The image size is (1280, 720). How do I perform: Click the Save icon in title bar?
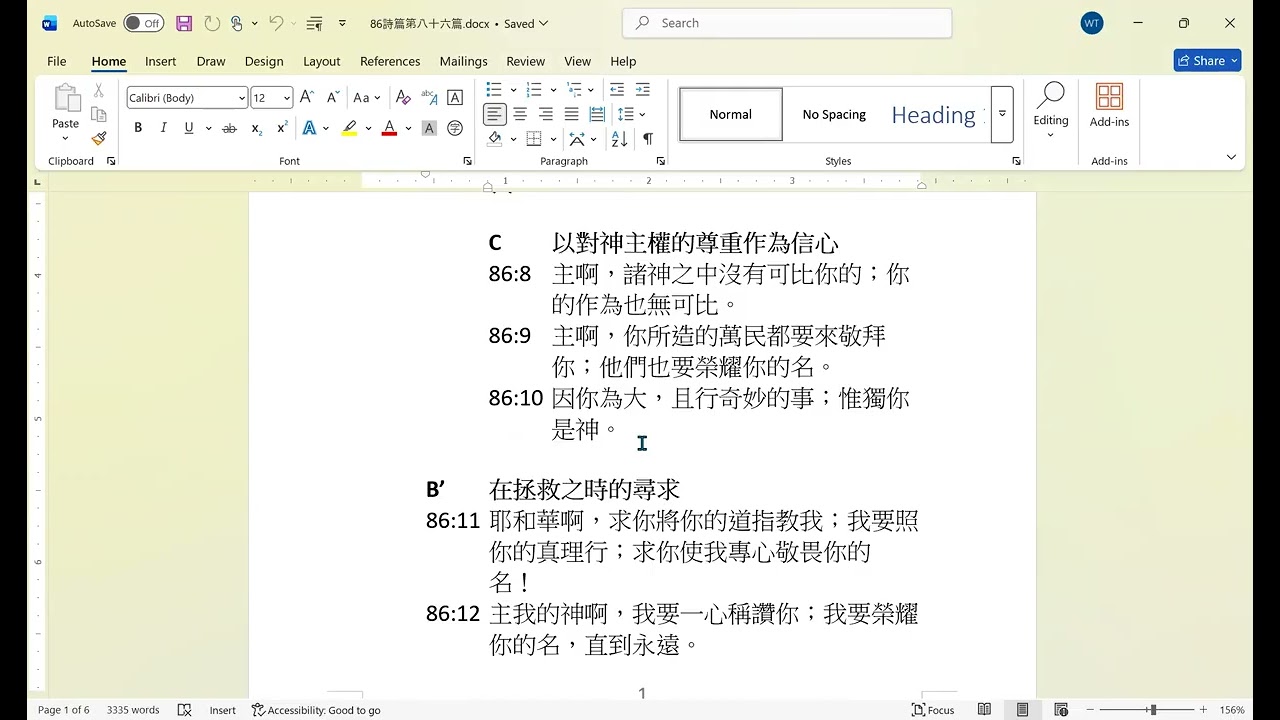click(x=184, y=23)
